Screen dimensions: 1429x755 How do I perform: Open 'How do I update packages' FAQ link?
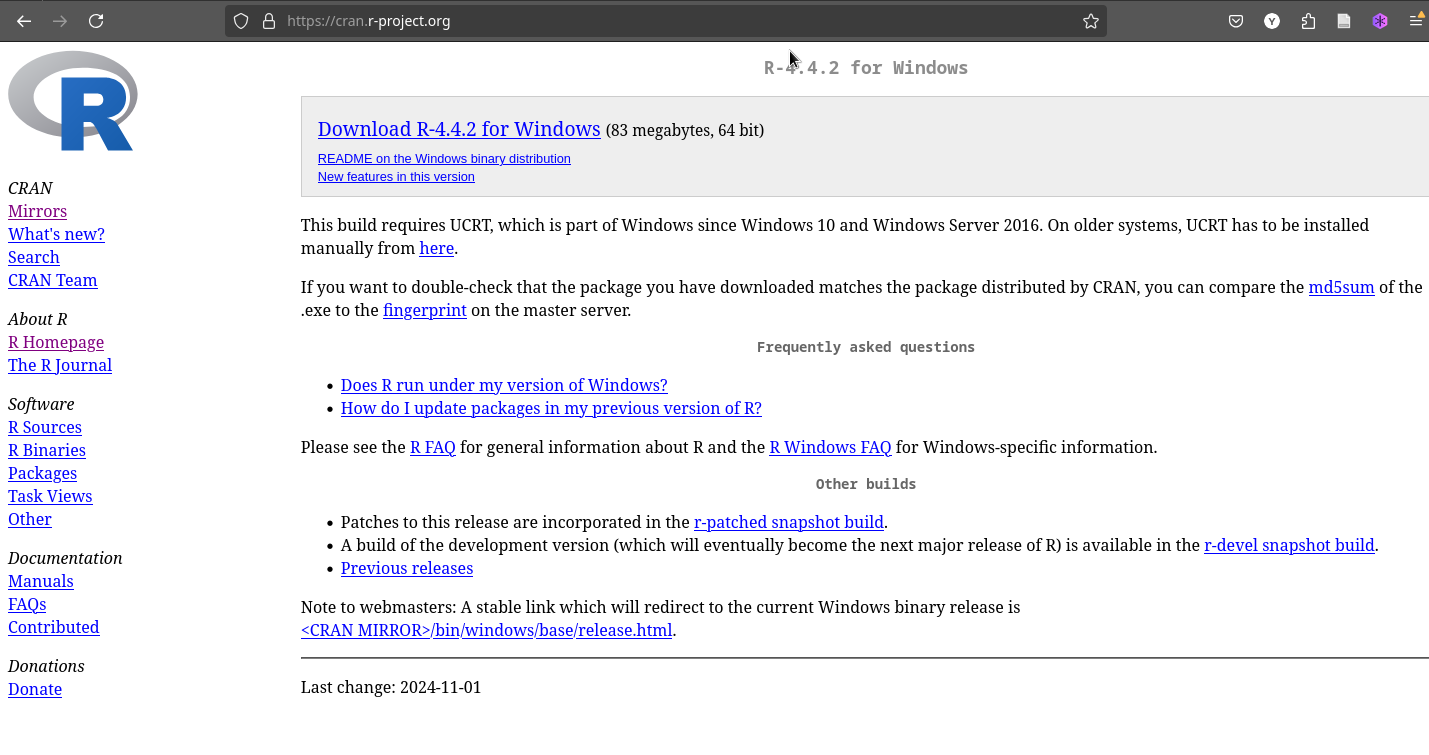point(551,408)
